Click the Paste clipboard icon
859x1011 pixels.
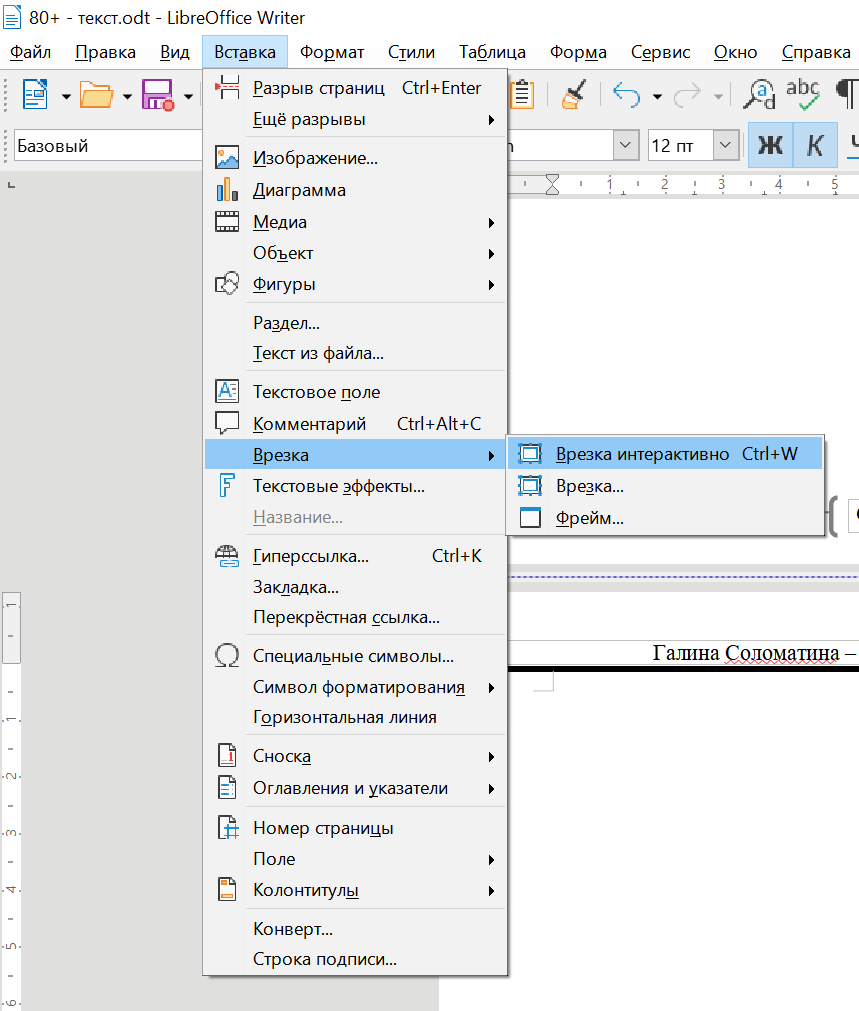[522, 94]
